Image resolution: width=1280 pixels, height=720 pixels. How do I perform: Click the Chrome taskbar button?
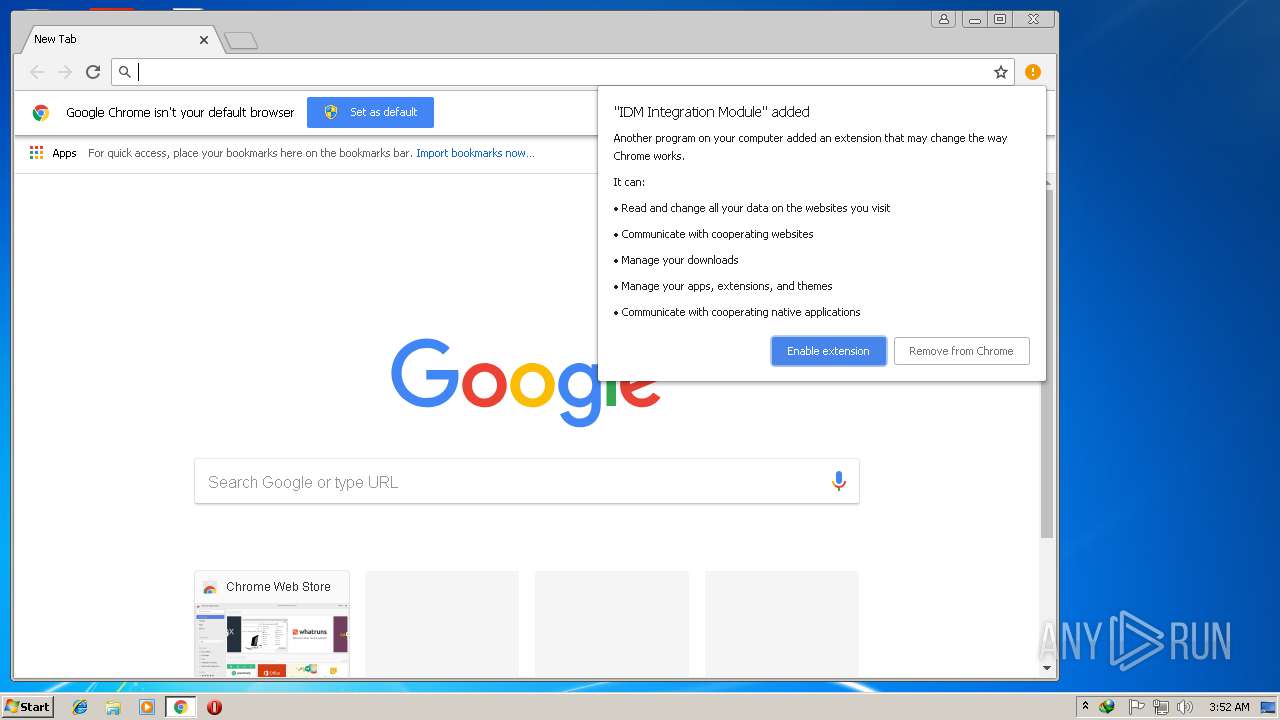(x=180, y=707)
